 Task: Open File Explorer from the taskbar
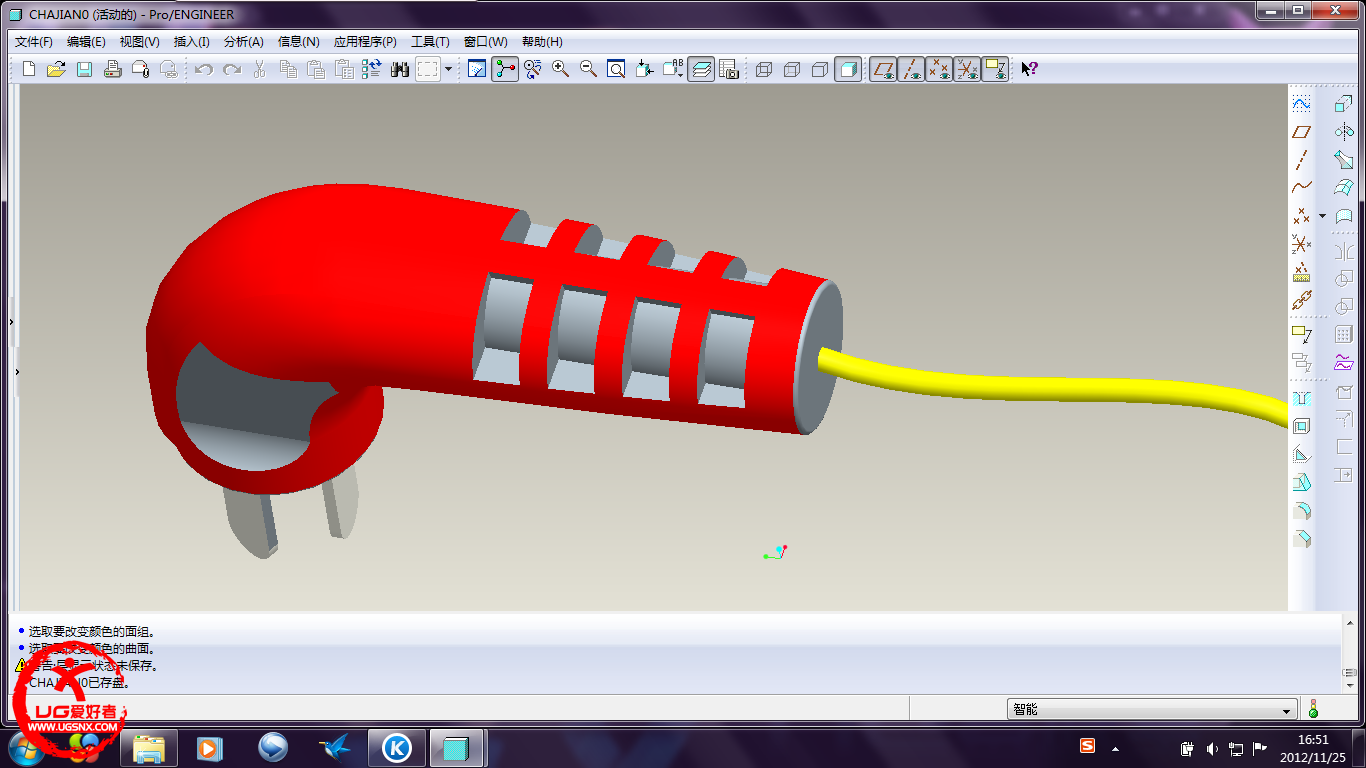click(x=149, y=748)
